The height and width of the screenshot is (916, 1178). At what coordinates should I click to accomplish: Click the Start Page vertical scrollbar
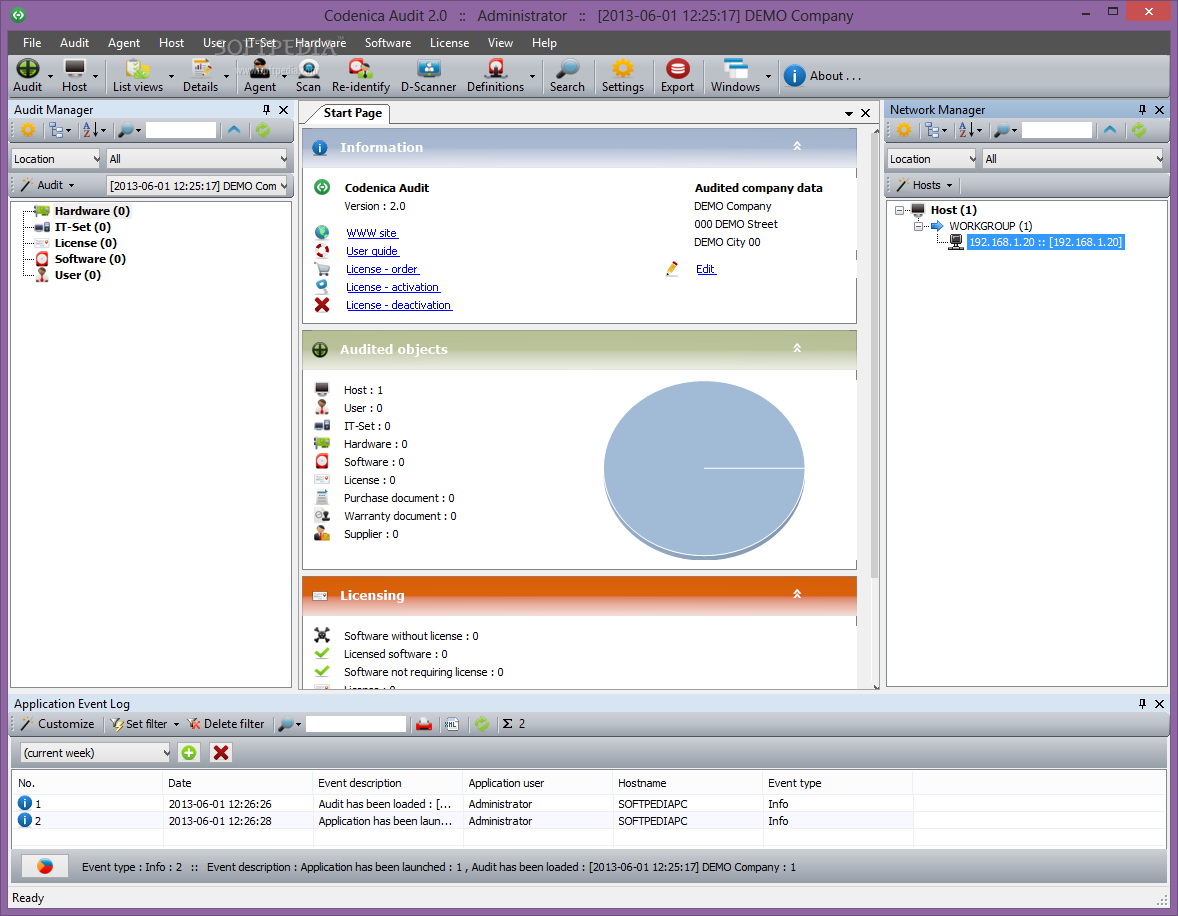[x=875, y=353]
